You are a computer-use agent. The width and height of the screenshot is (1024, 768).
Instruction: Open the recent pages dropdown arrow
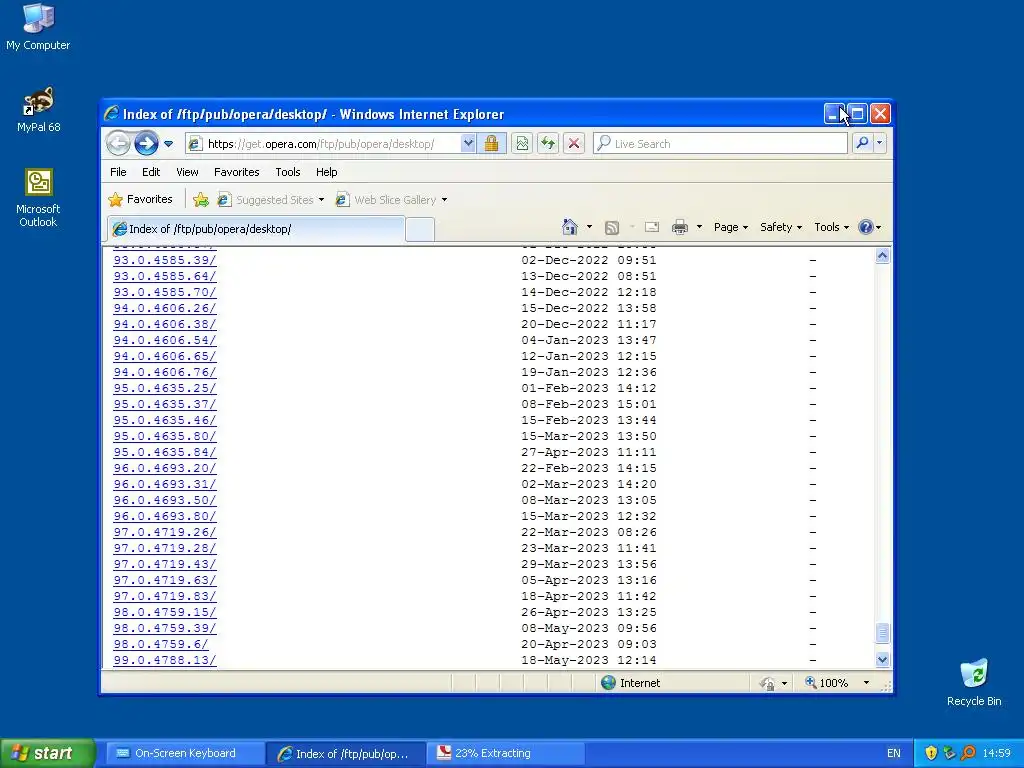[168, 144]
